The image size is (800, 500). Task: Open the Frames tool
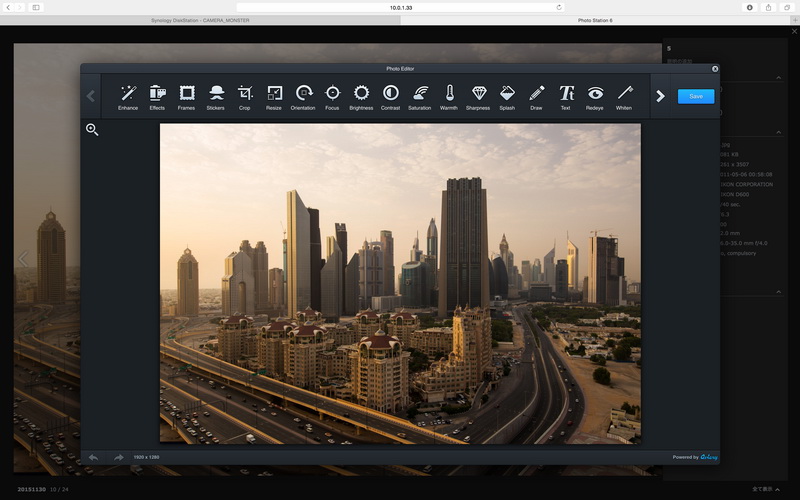point(186,97)
